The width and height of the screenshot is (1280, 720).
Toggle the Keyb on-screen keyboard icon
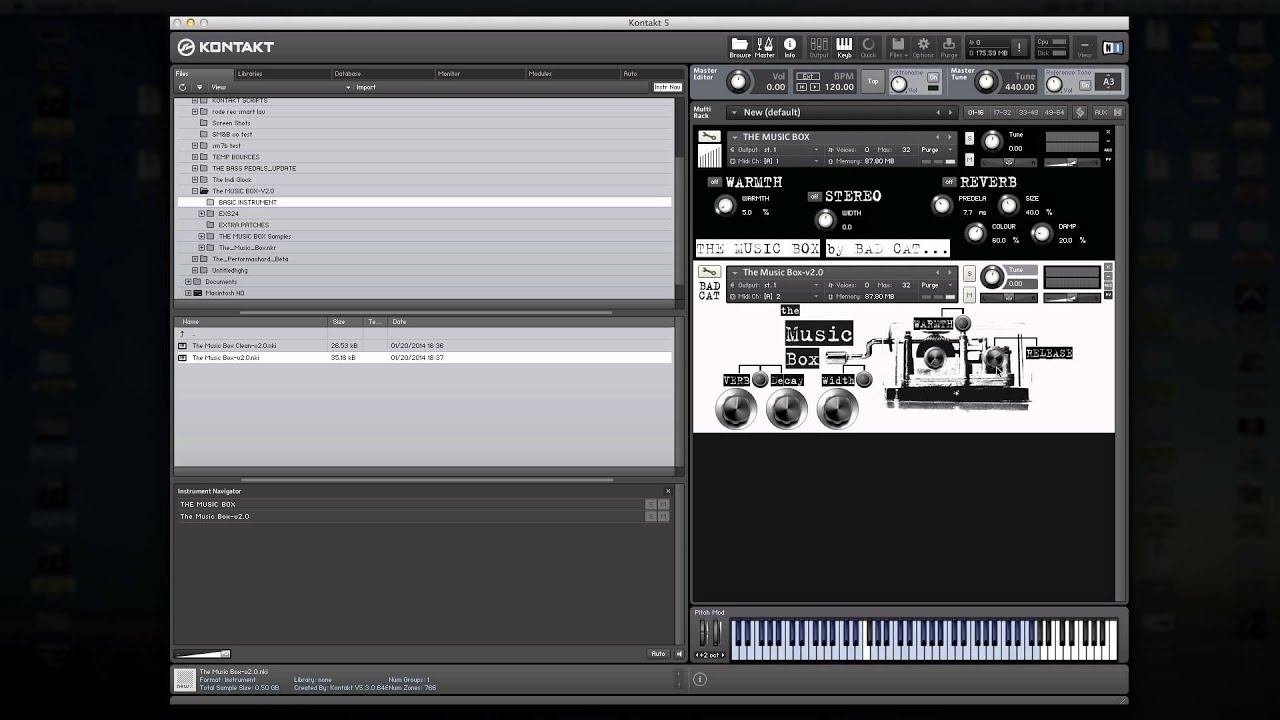(844, 47)
